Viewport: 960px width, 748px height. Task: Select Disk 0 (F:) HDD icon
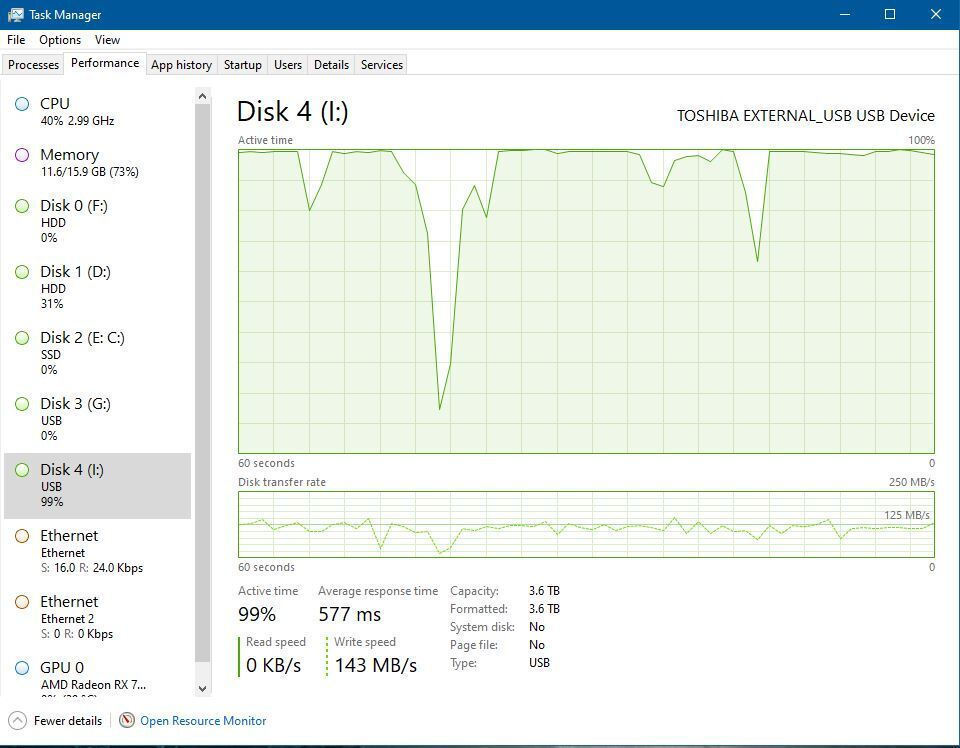point(22,206)
